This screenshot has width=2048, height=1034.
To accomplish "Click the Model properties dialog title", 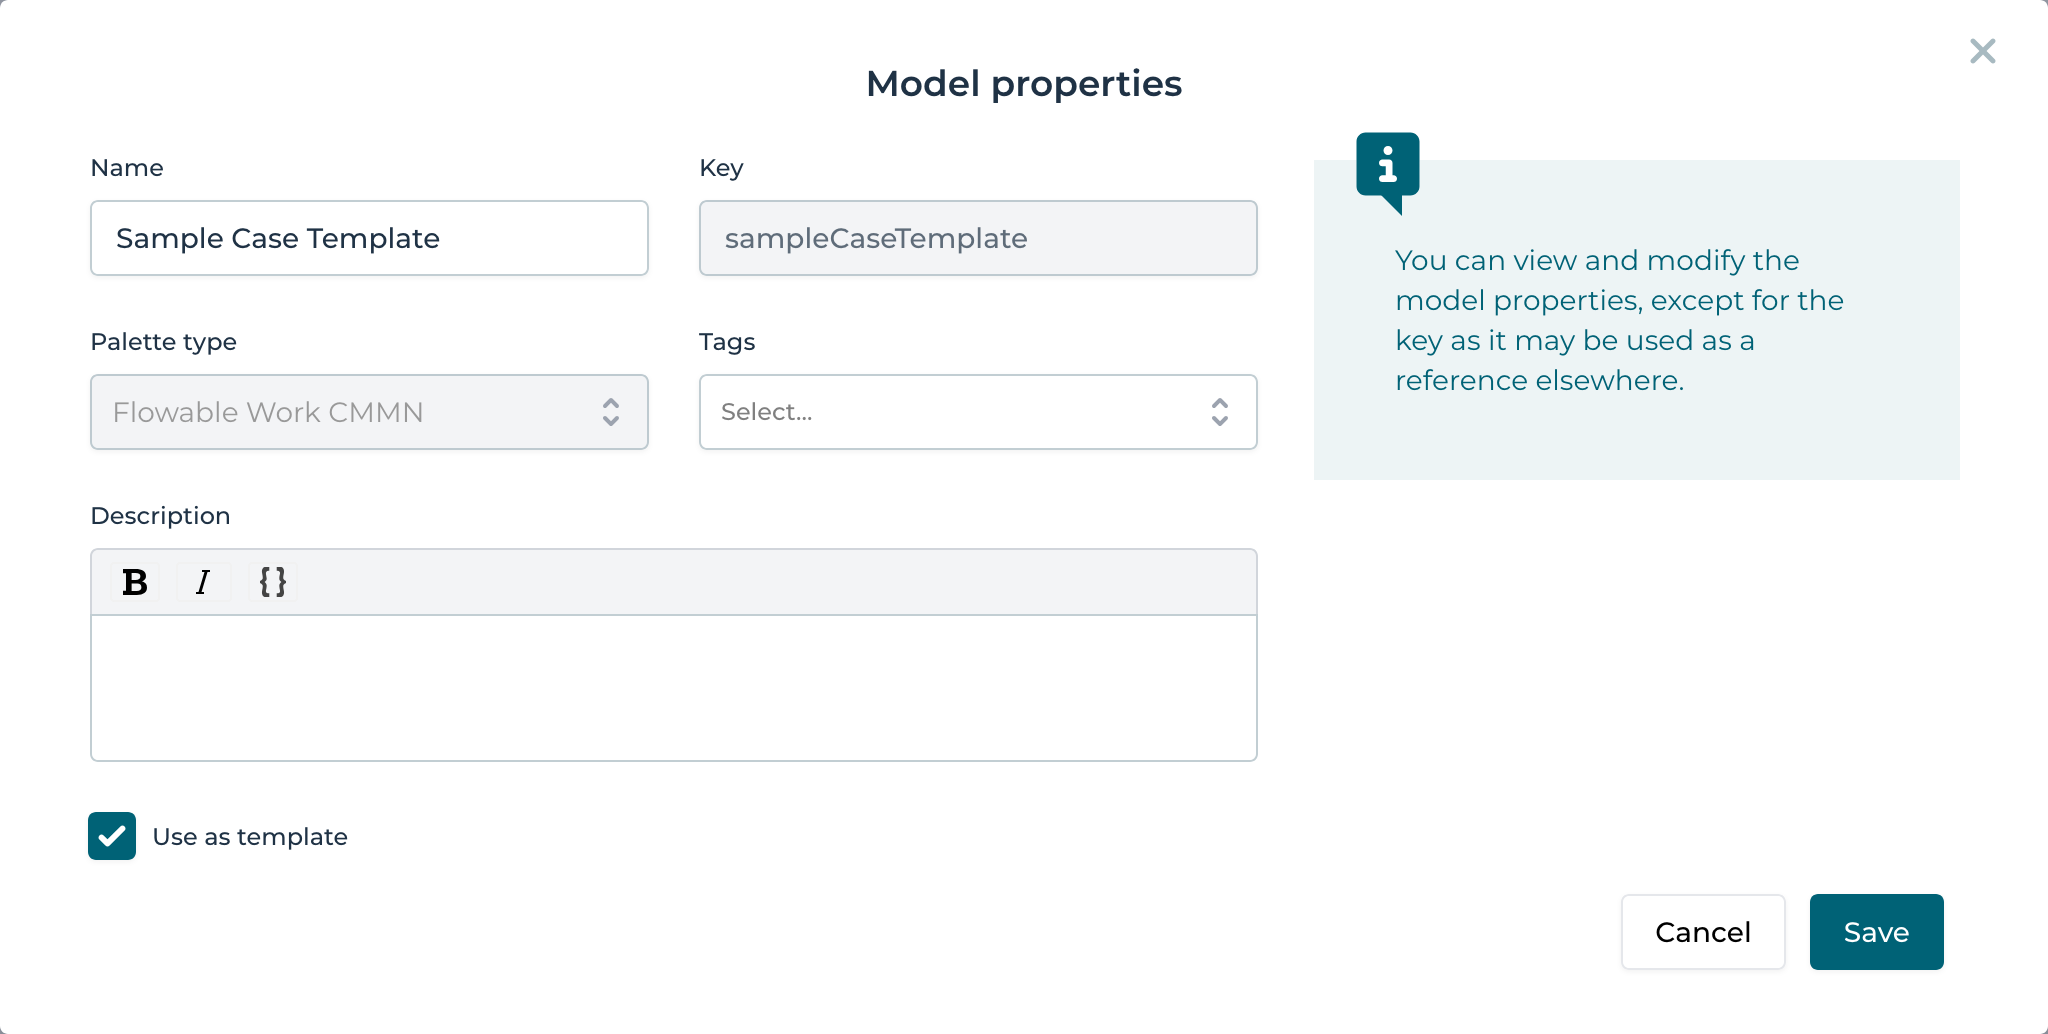I will click(x=1023, y=84).
